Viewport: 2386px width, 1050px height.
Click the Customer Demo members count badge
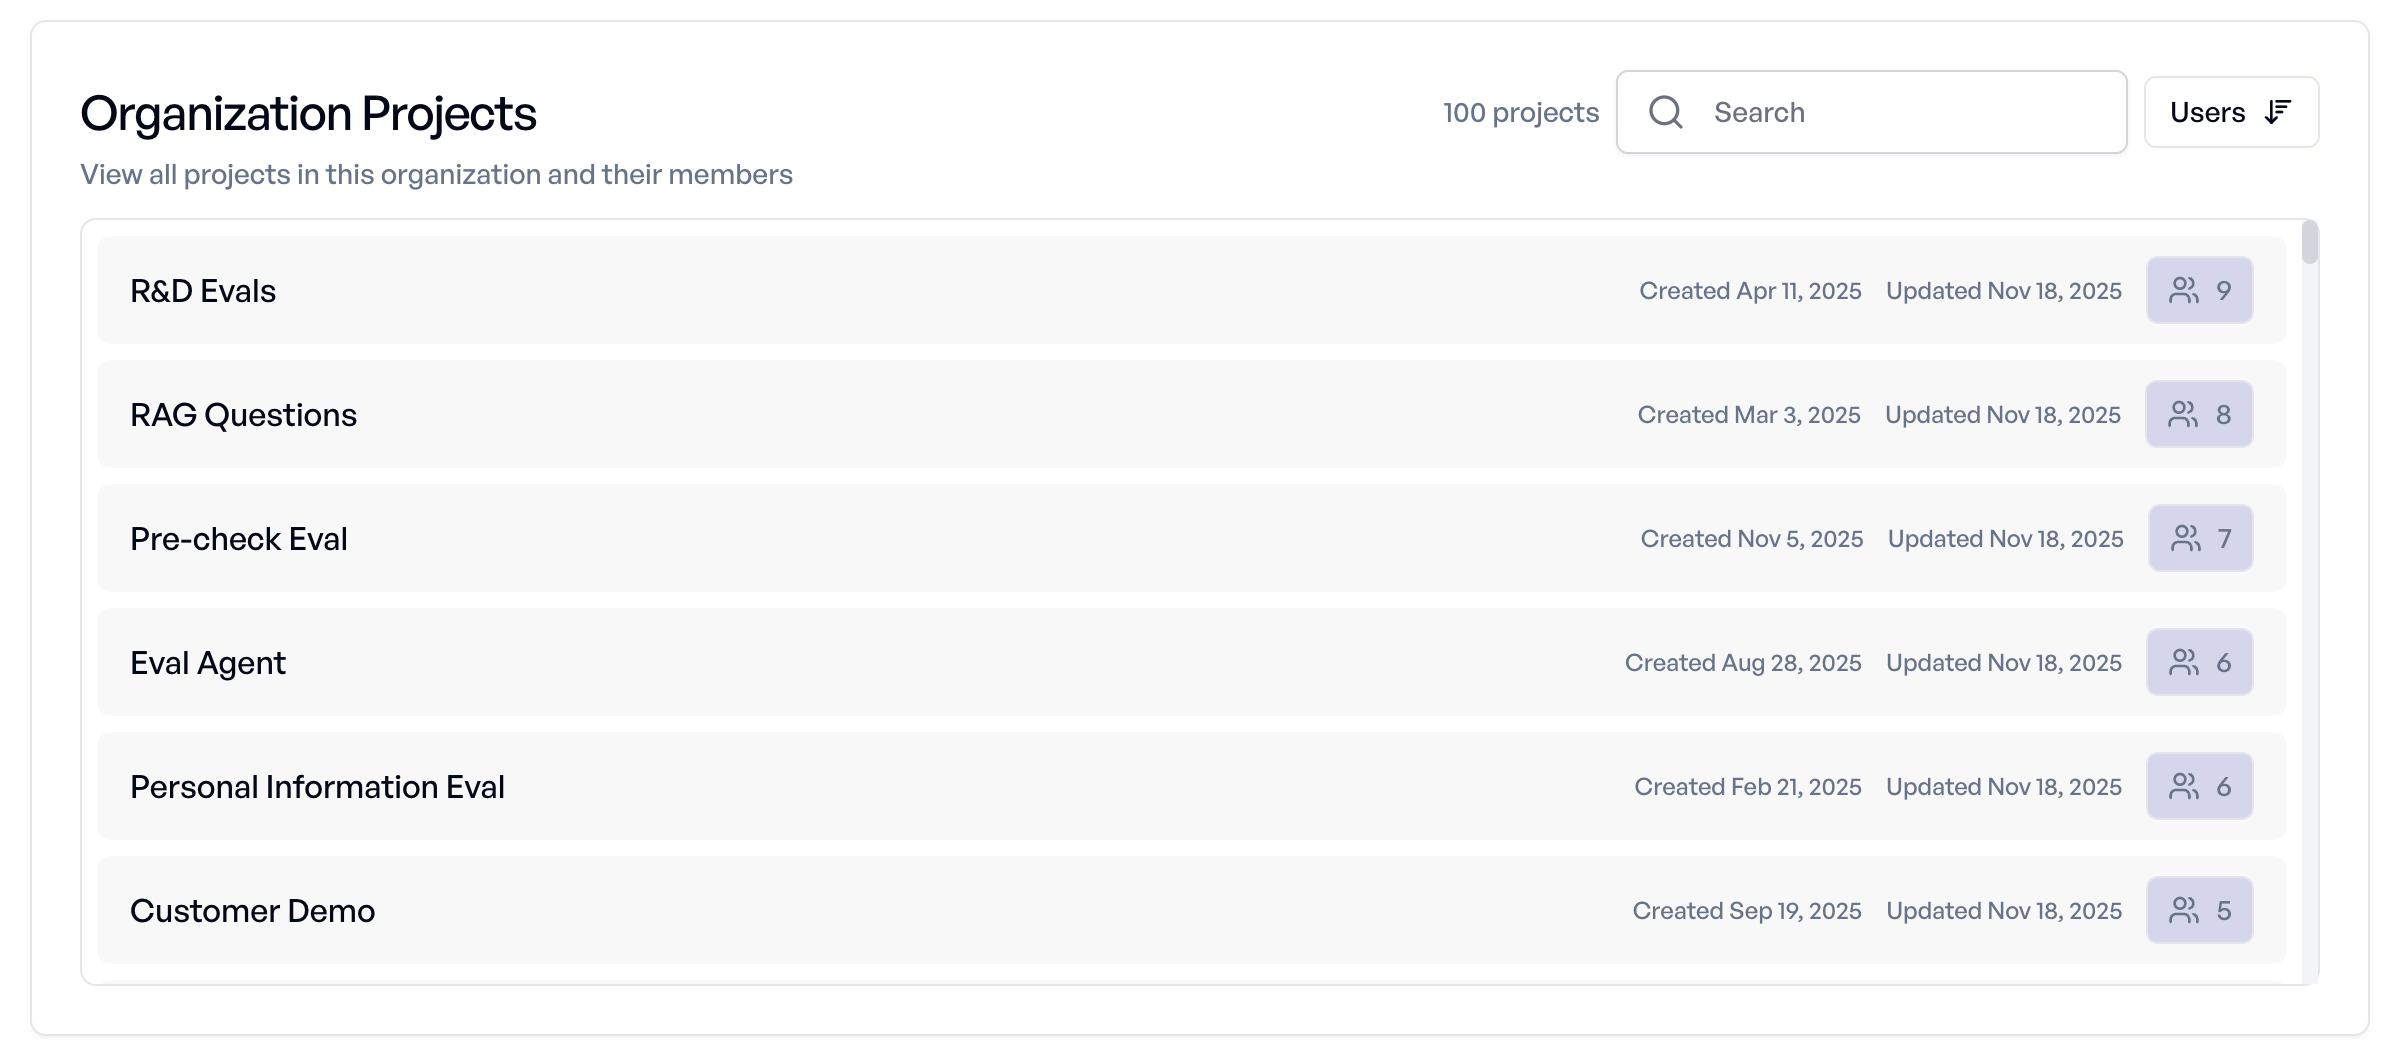[2199, 910]
